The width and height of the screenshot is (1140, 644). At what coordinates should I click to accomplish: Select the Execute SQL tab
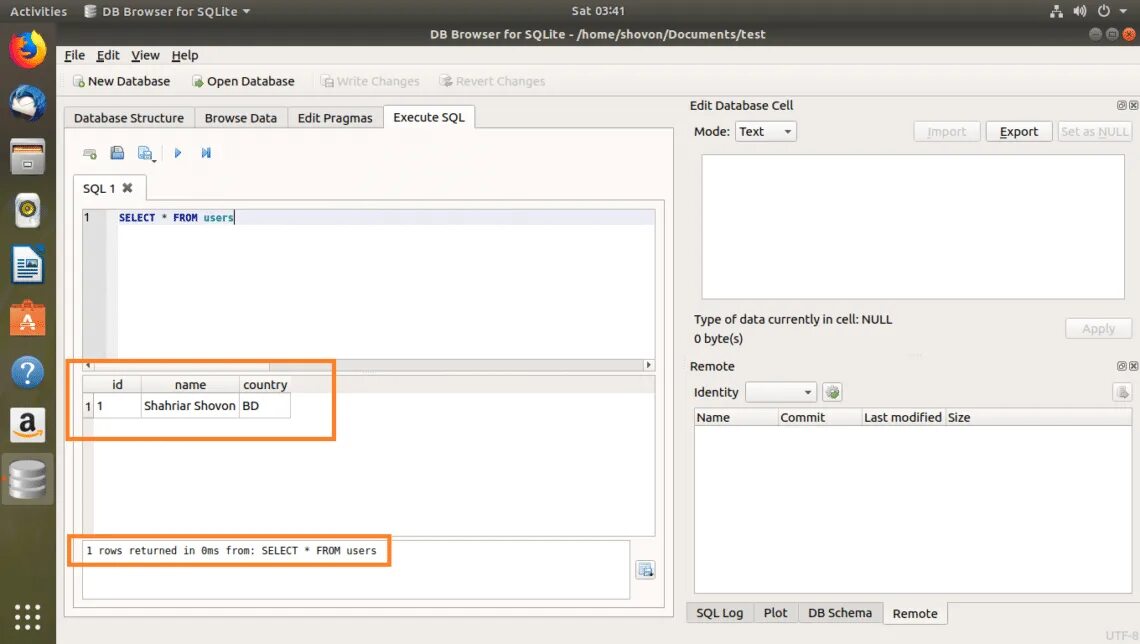point(429,117)
